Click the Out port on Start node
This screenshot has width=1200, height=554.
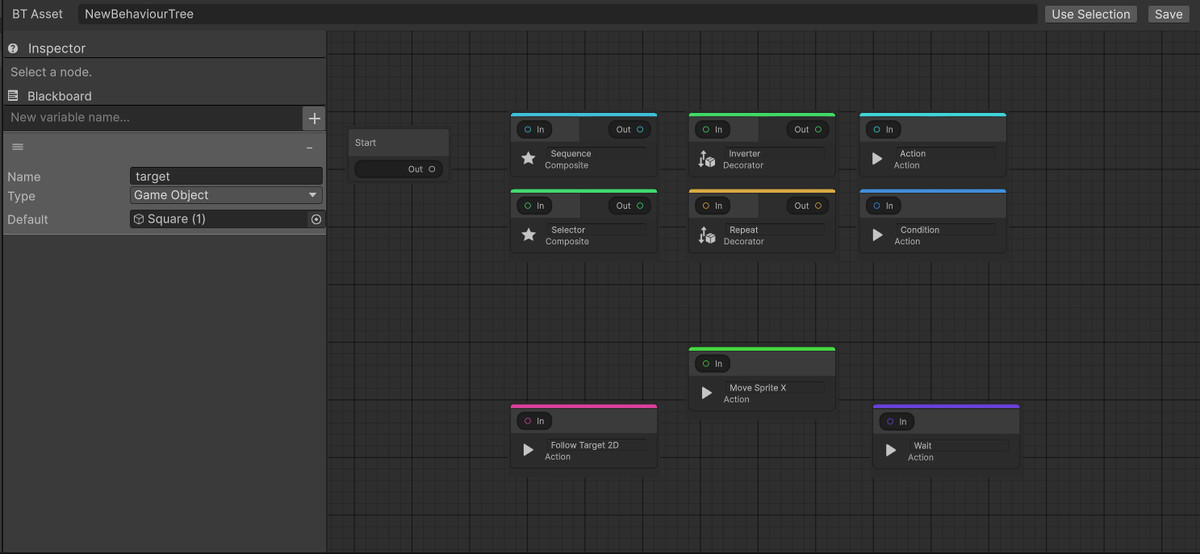(x=432, y=169)
